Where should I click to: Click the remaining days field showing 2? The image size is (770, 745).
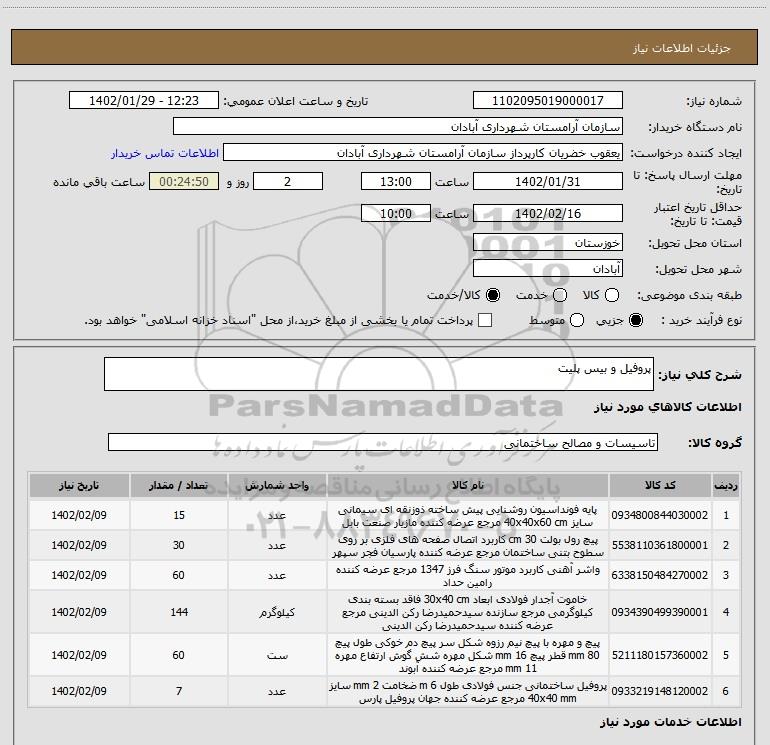point(288,181)
